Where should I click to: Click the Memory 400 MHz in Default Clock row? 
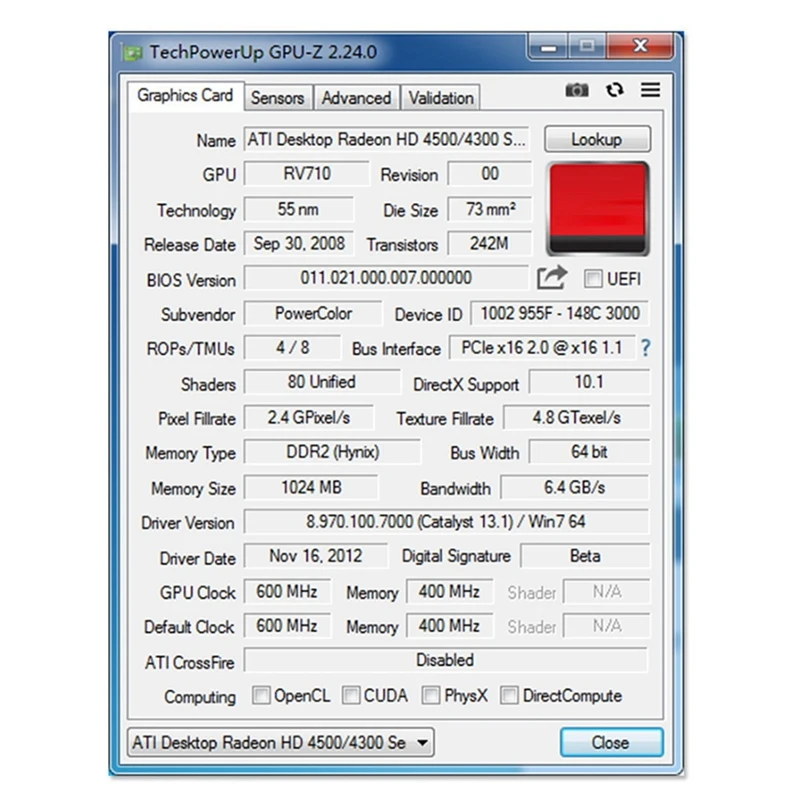pyautogui.click(x=449, y=626)
